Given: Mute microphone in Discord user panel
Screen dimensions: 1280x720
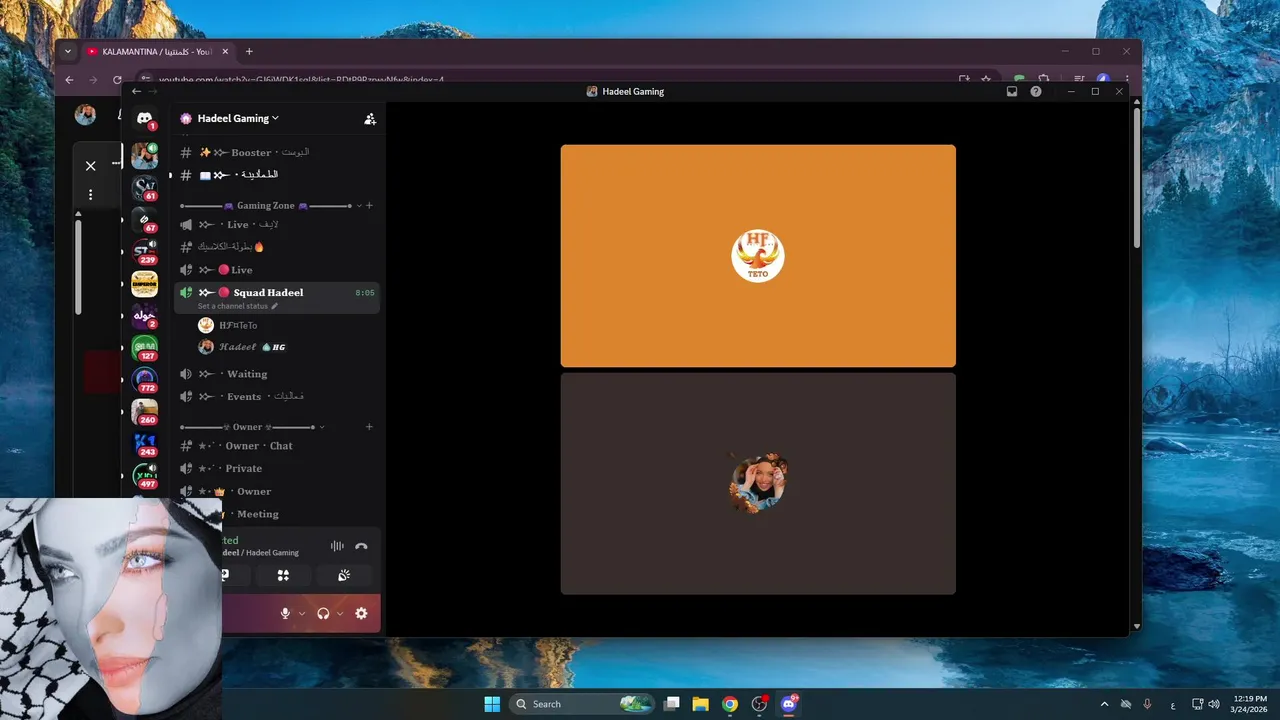Looking at the screenshot, I should (285, 613).
